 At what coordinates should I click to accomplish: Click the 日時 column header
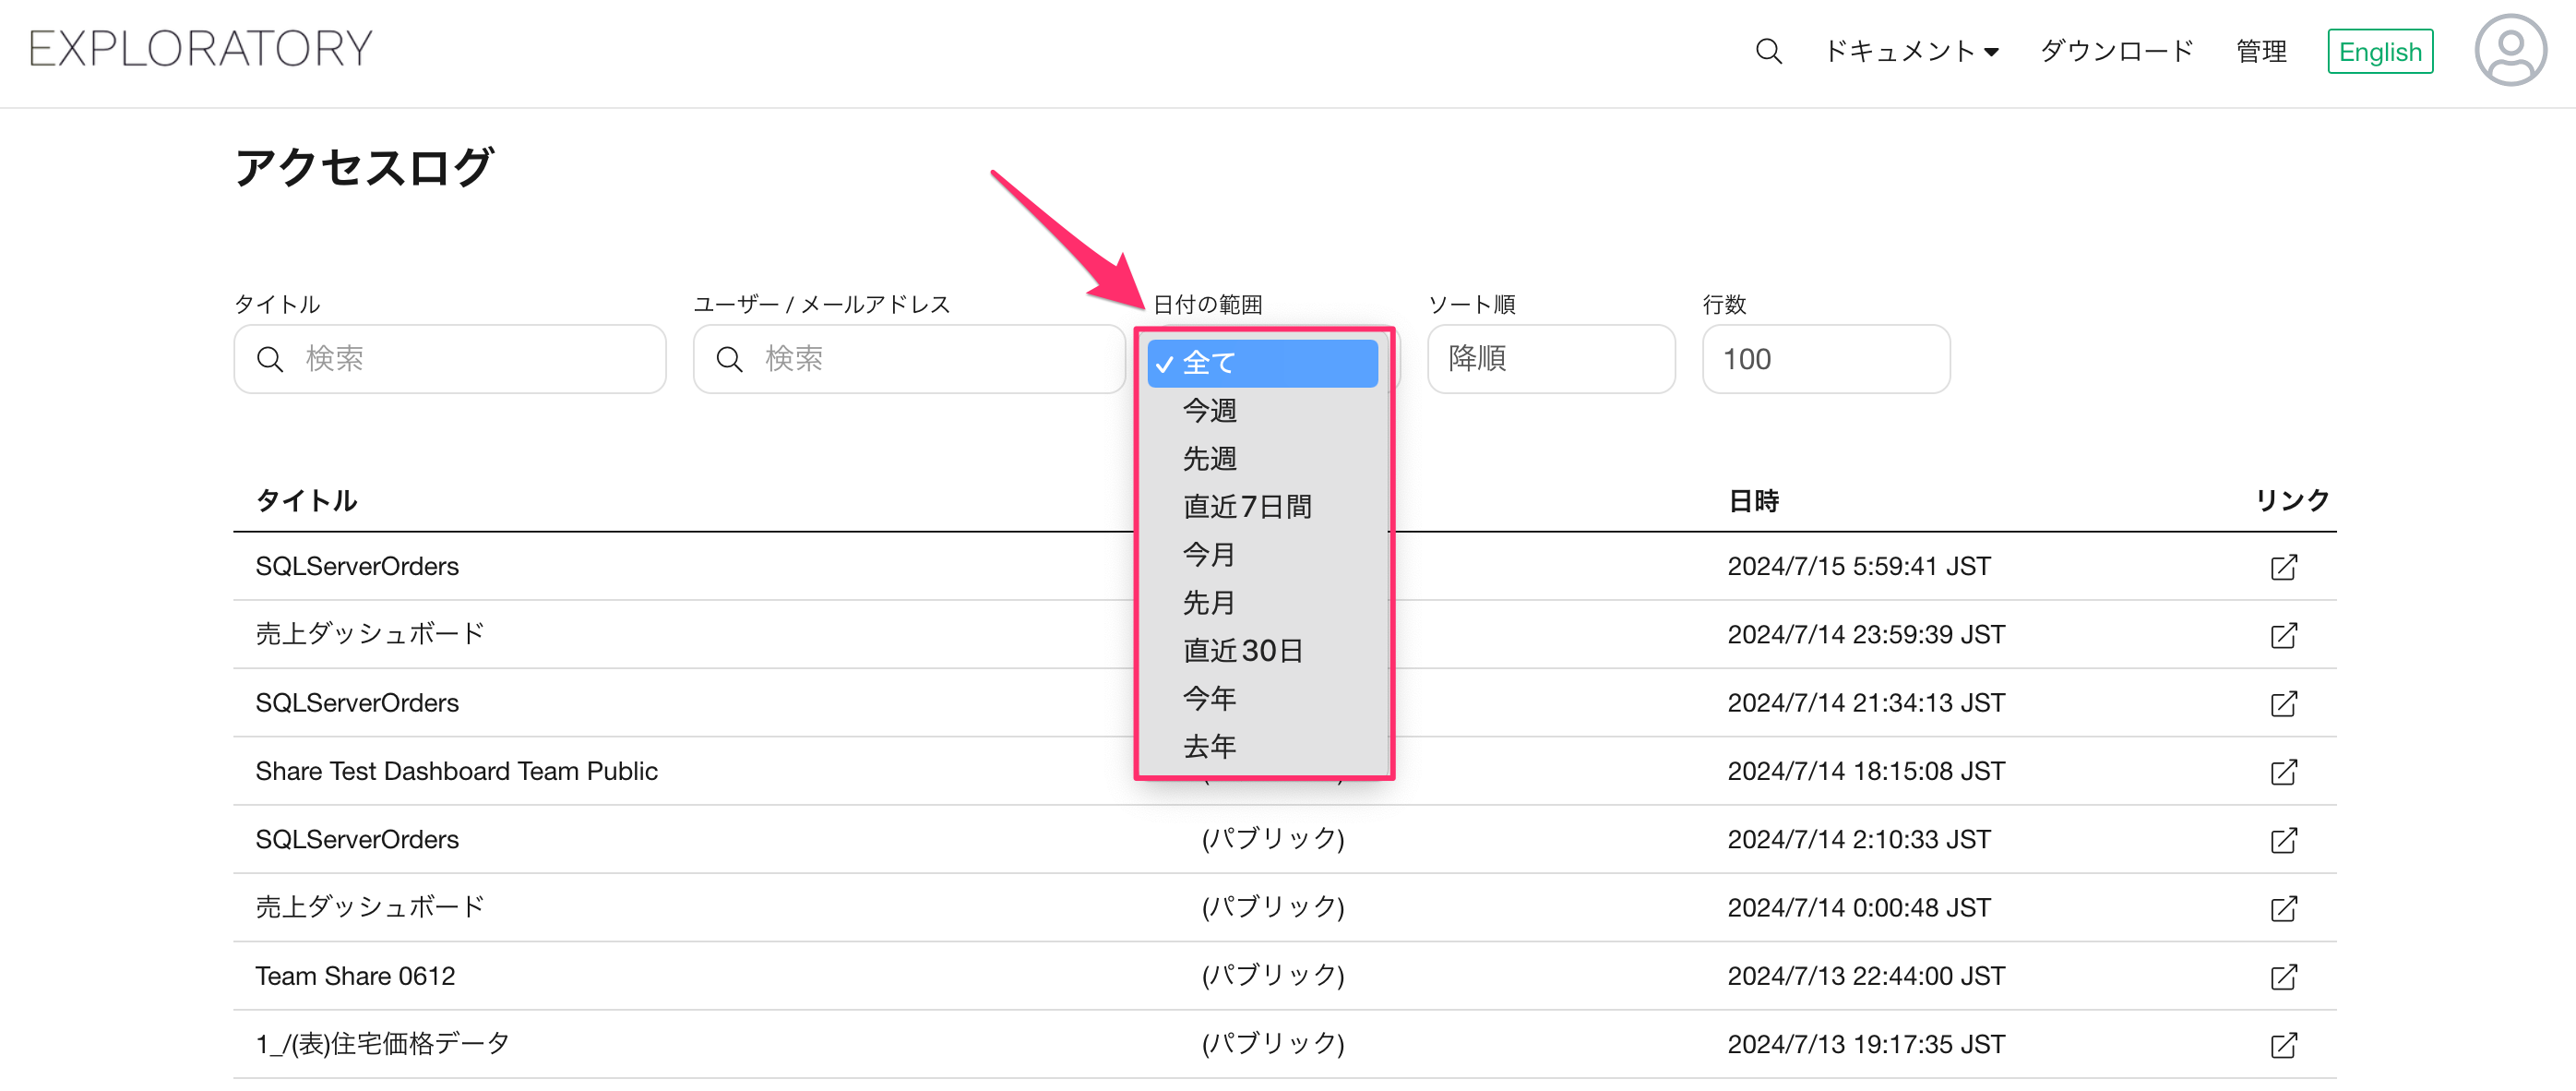[1753, 500]
